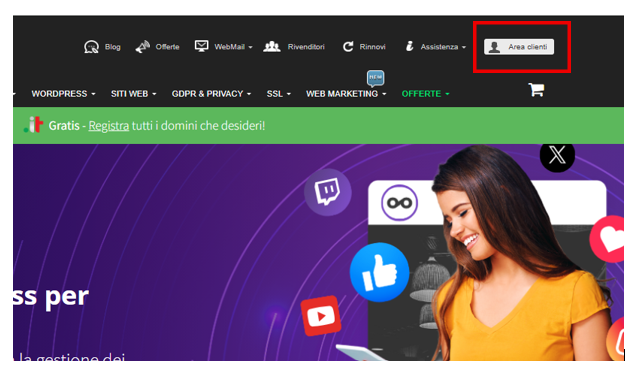Click the Offerte megaphone icon

(143, 47)
